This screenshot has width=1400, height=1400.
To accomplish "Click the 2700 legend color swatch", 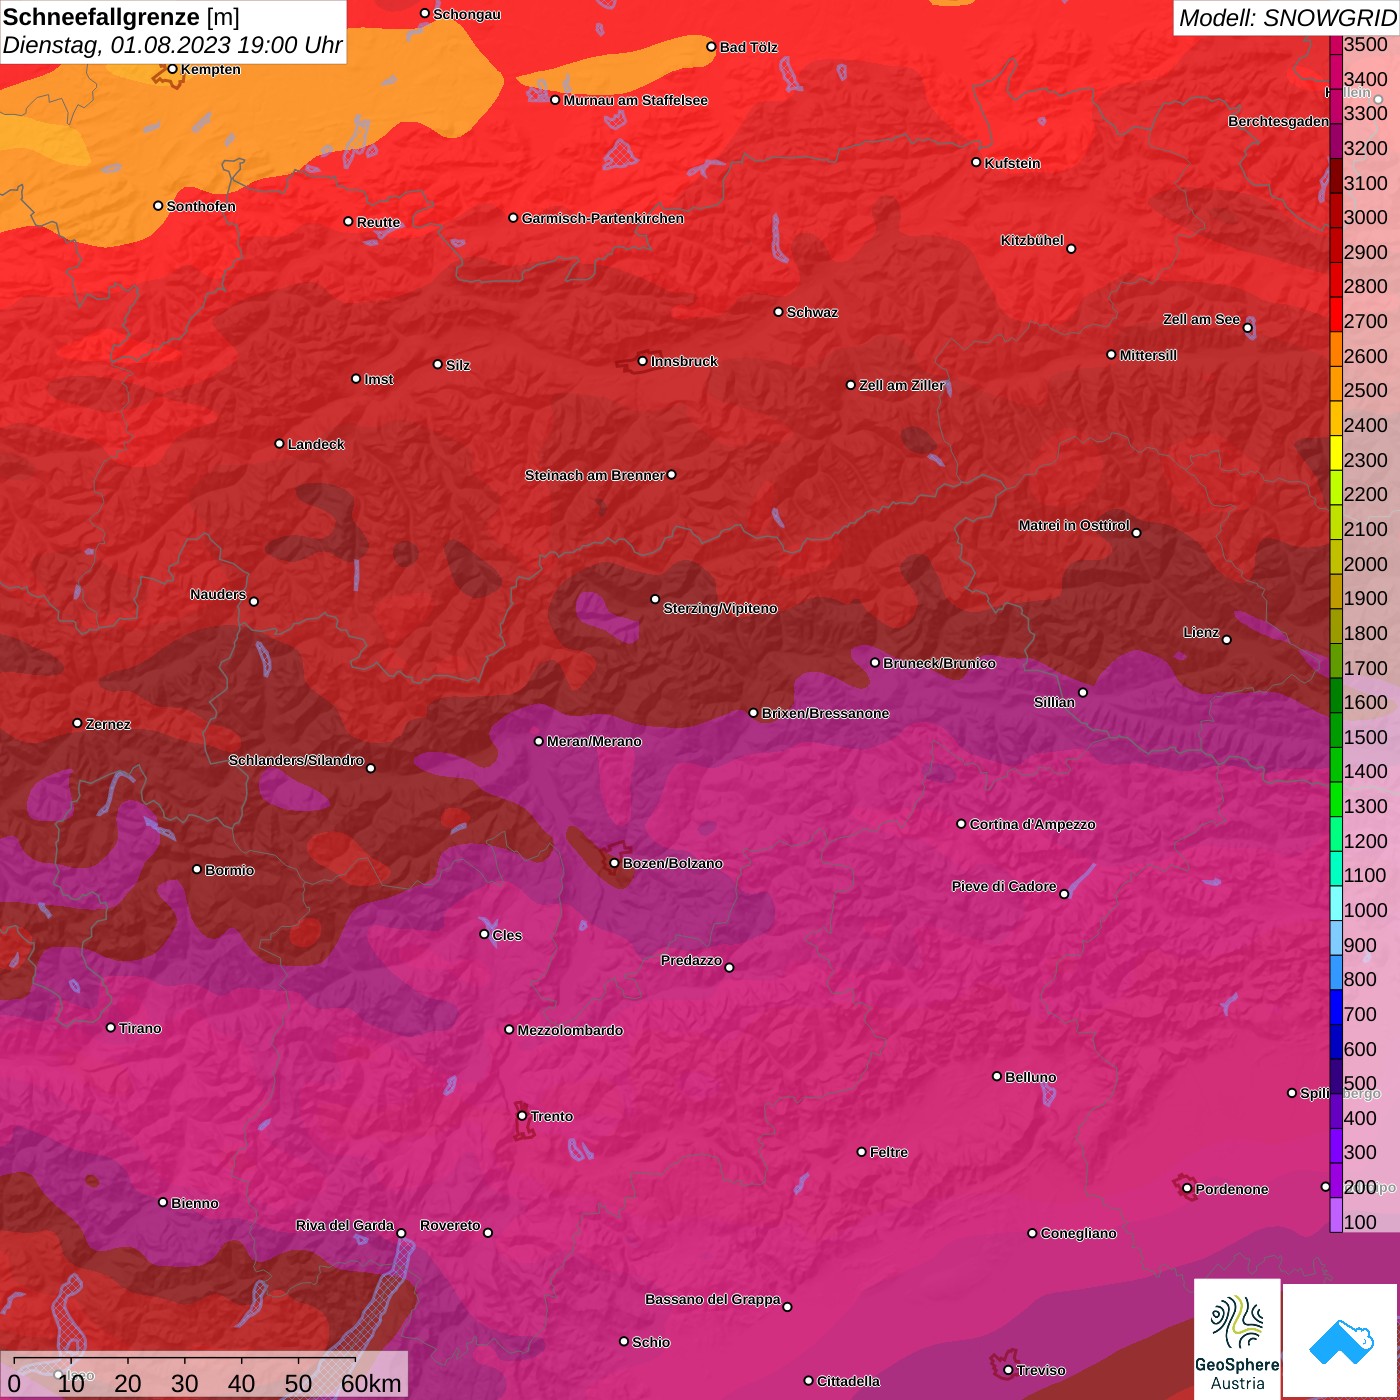I will click(x=1336, y=314).
